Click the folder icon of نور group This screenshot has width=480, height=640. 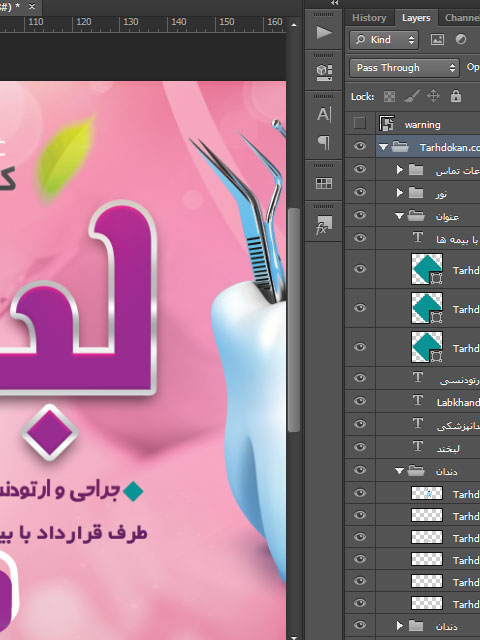click(416, 192)
